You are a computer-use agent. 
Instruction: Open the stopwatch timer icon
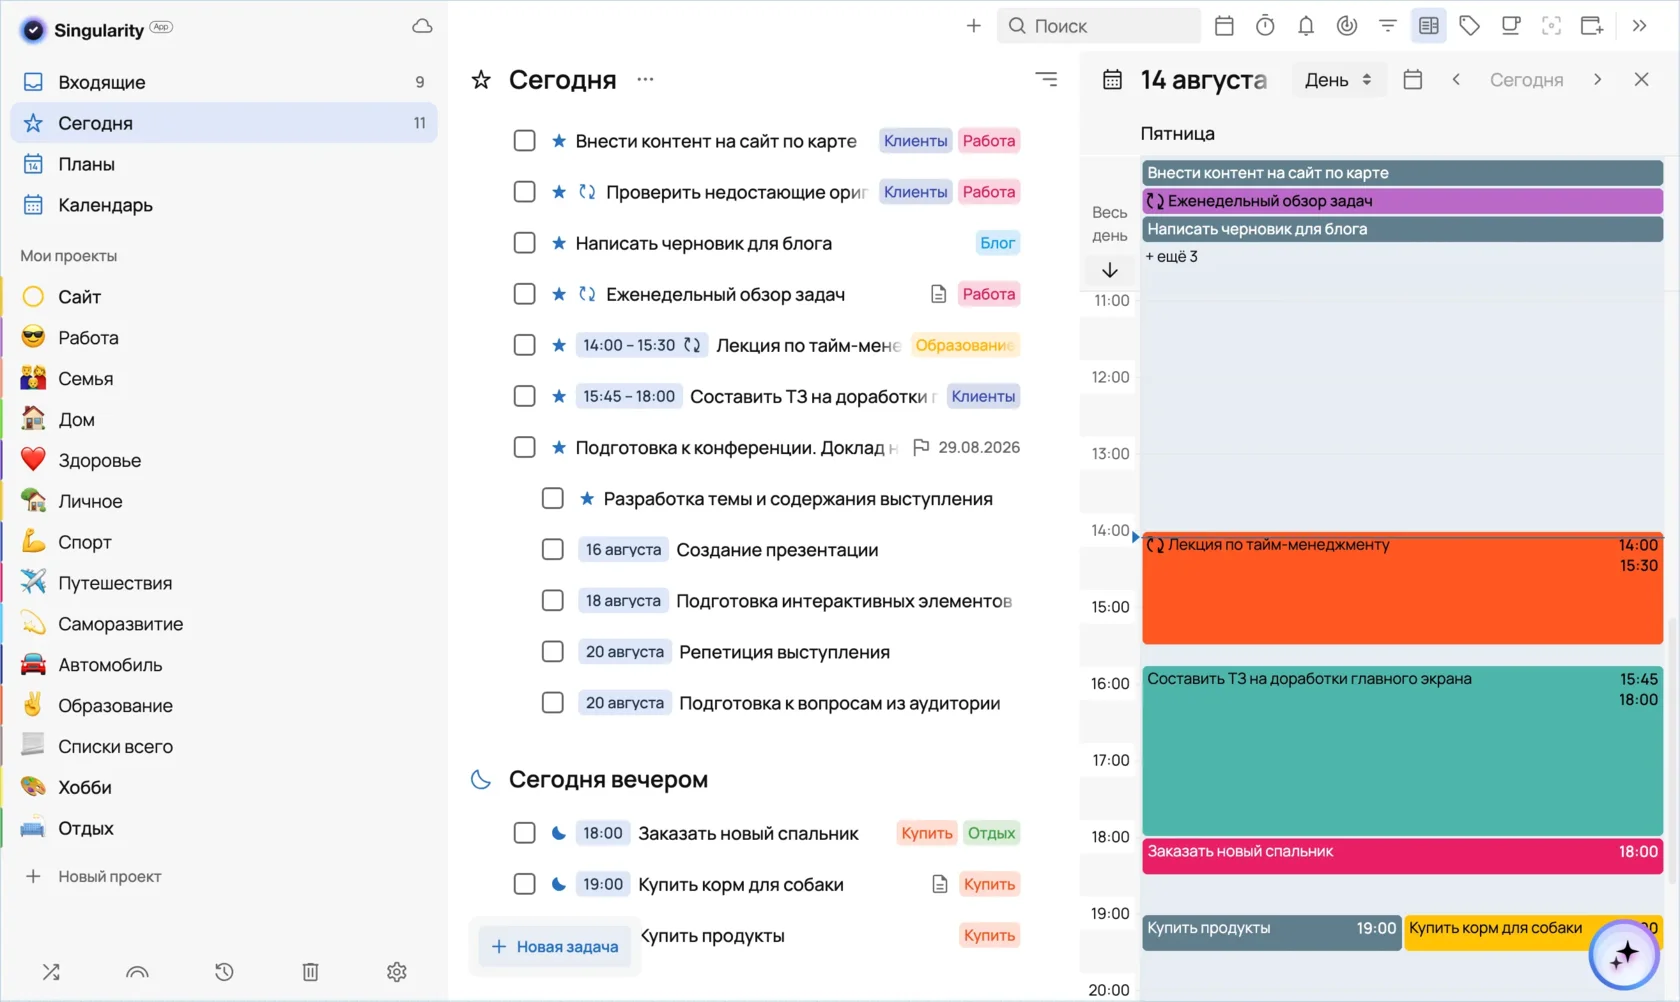tap(1265, 26)
